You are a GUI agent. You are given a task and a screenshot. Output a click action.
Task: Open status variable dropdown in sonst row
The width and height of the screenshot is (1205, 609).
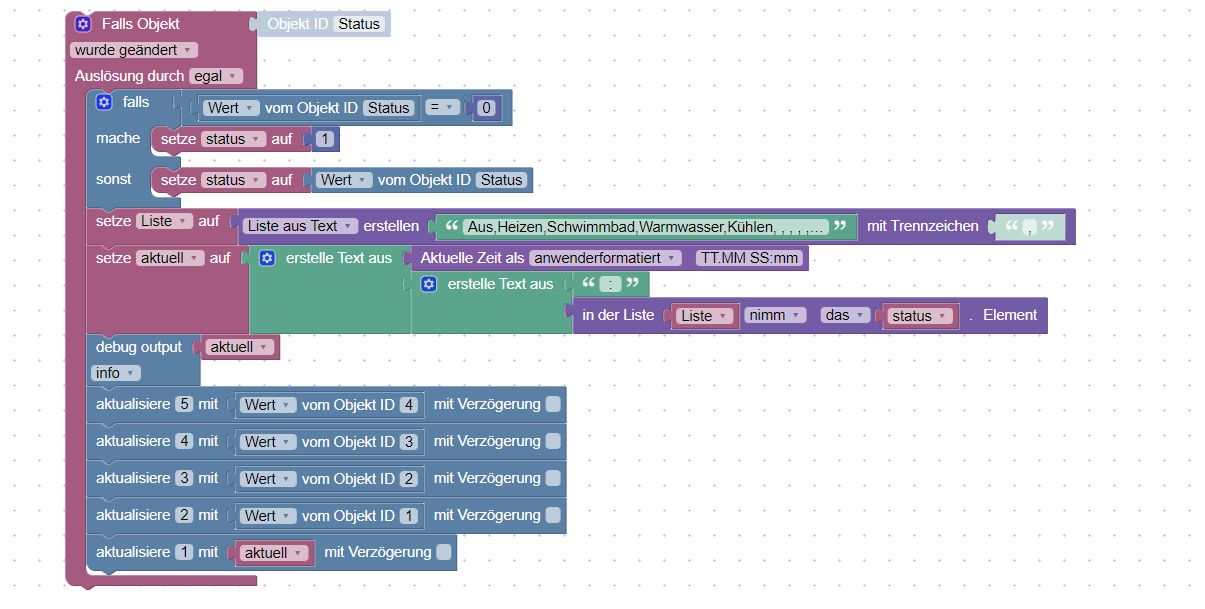click(233, 180)
